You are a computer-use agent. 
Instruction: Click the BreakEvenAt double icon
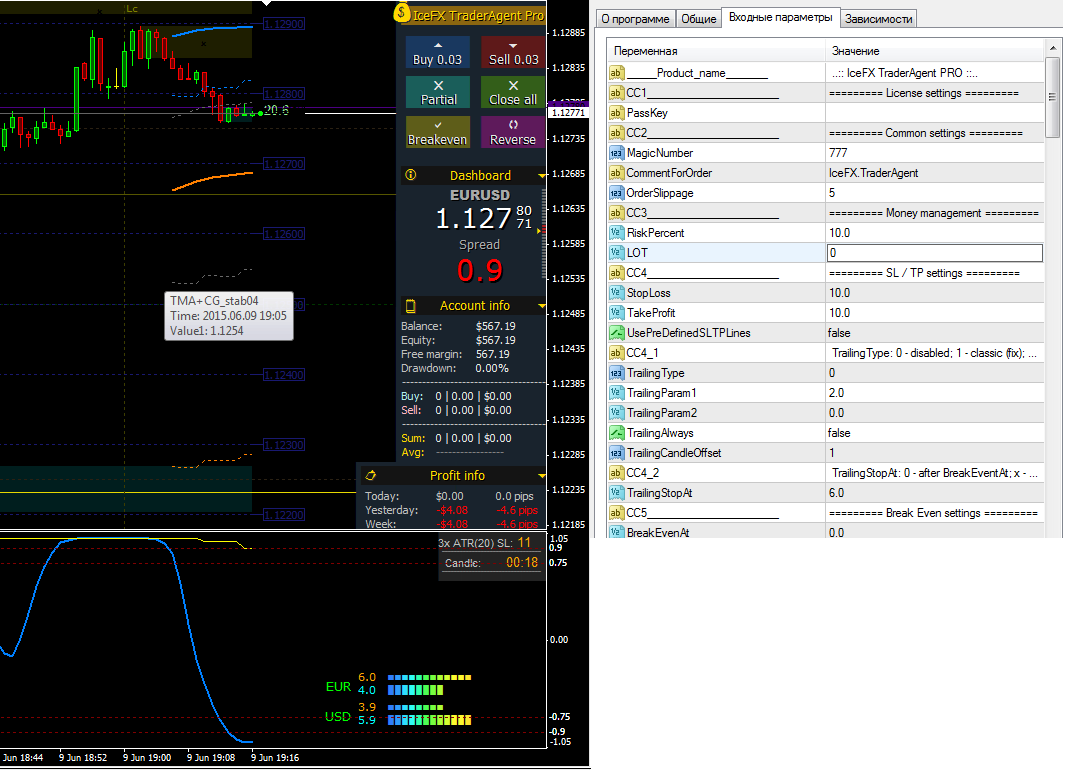tap(616, 532)
